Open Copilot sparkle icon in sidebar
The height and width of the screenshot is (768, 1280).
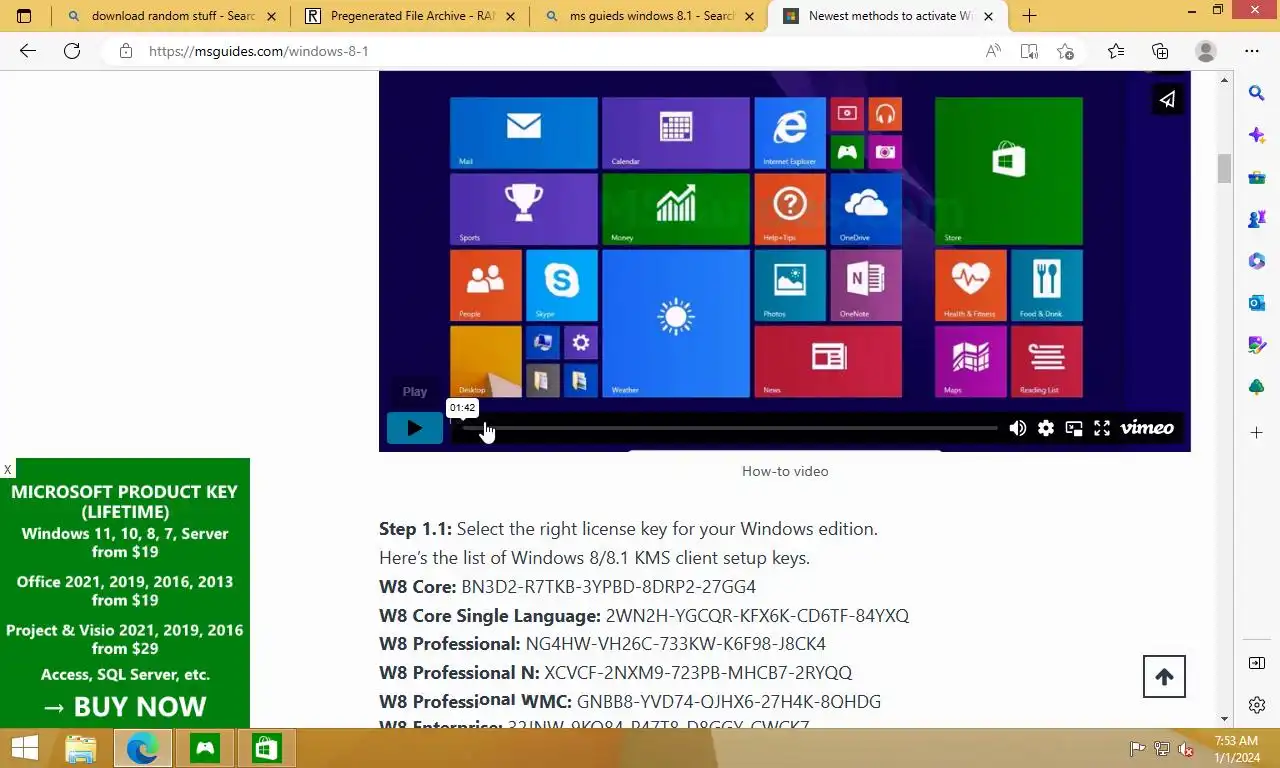click(x=1257, y=135)
